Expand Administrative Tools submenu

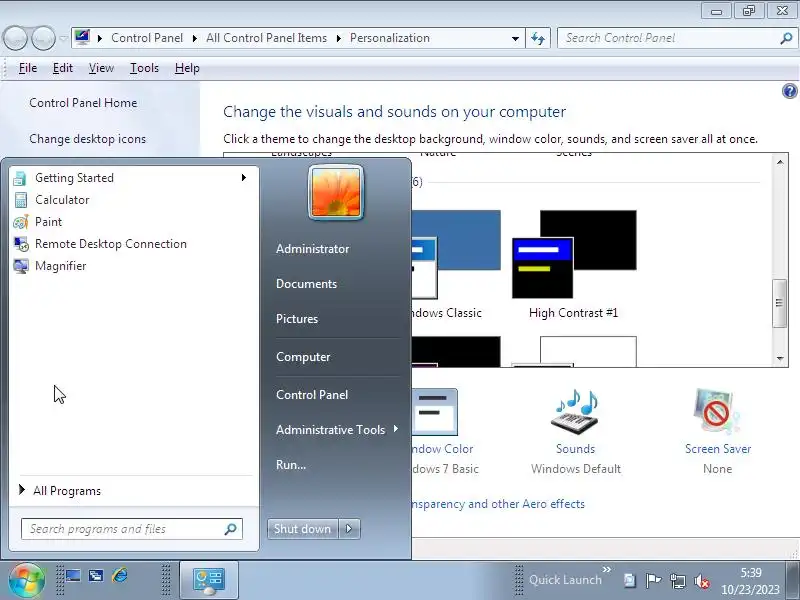(x=396, y=429)
